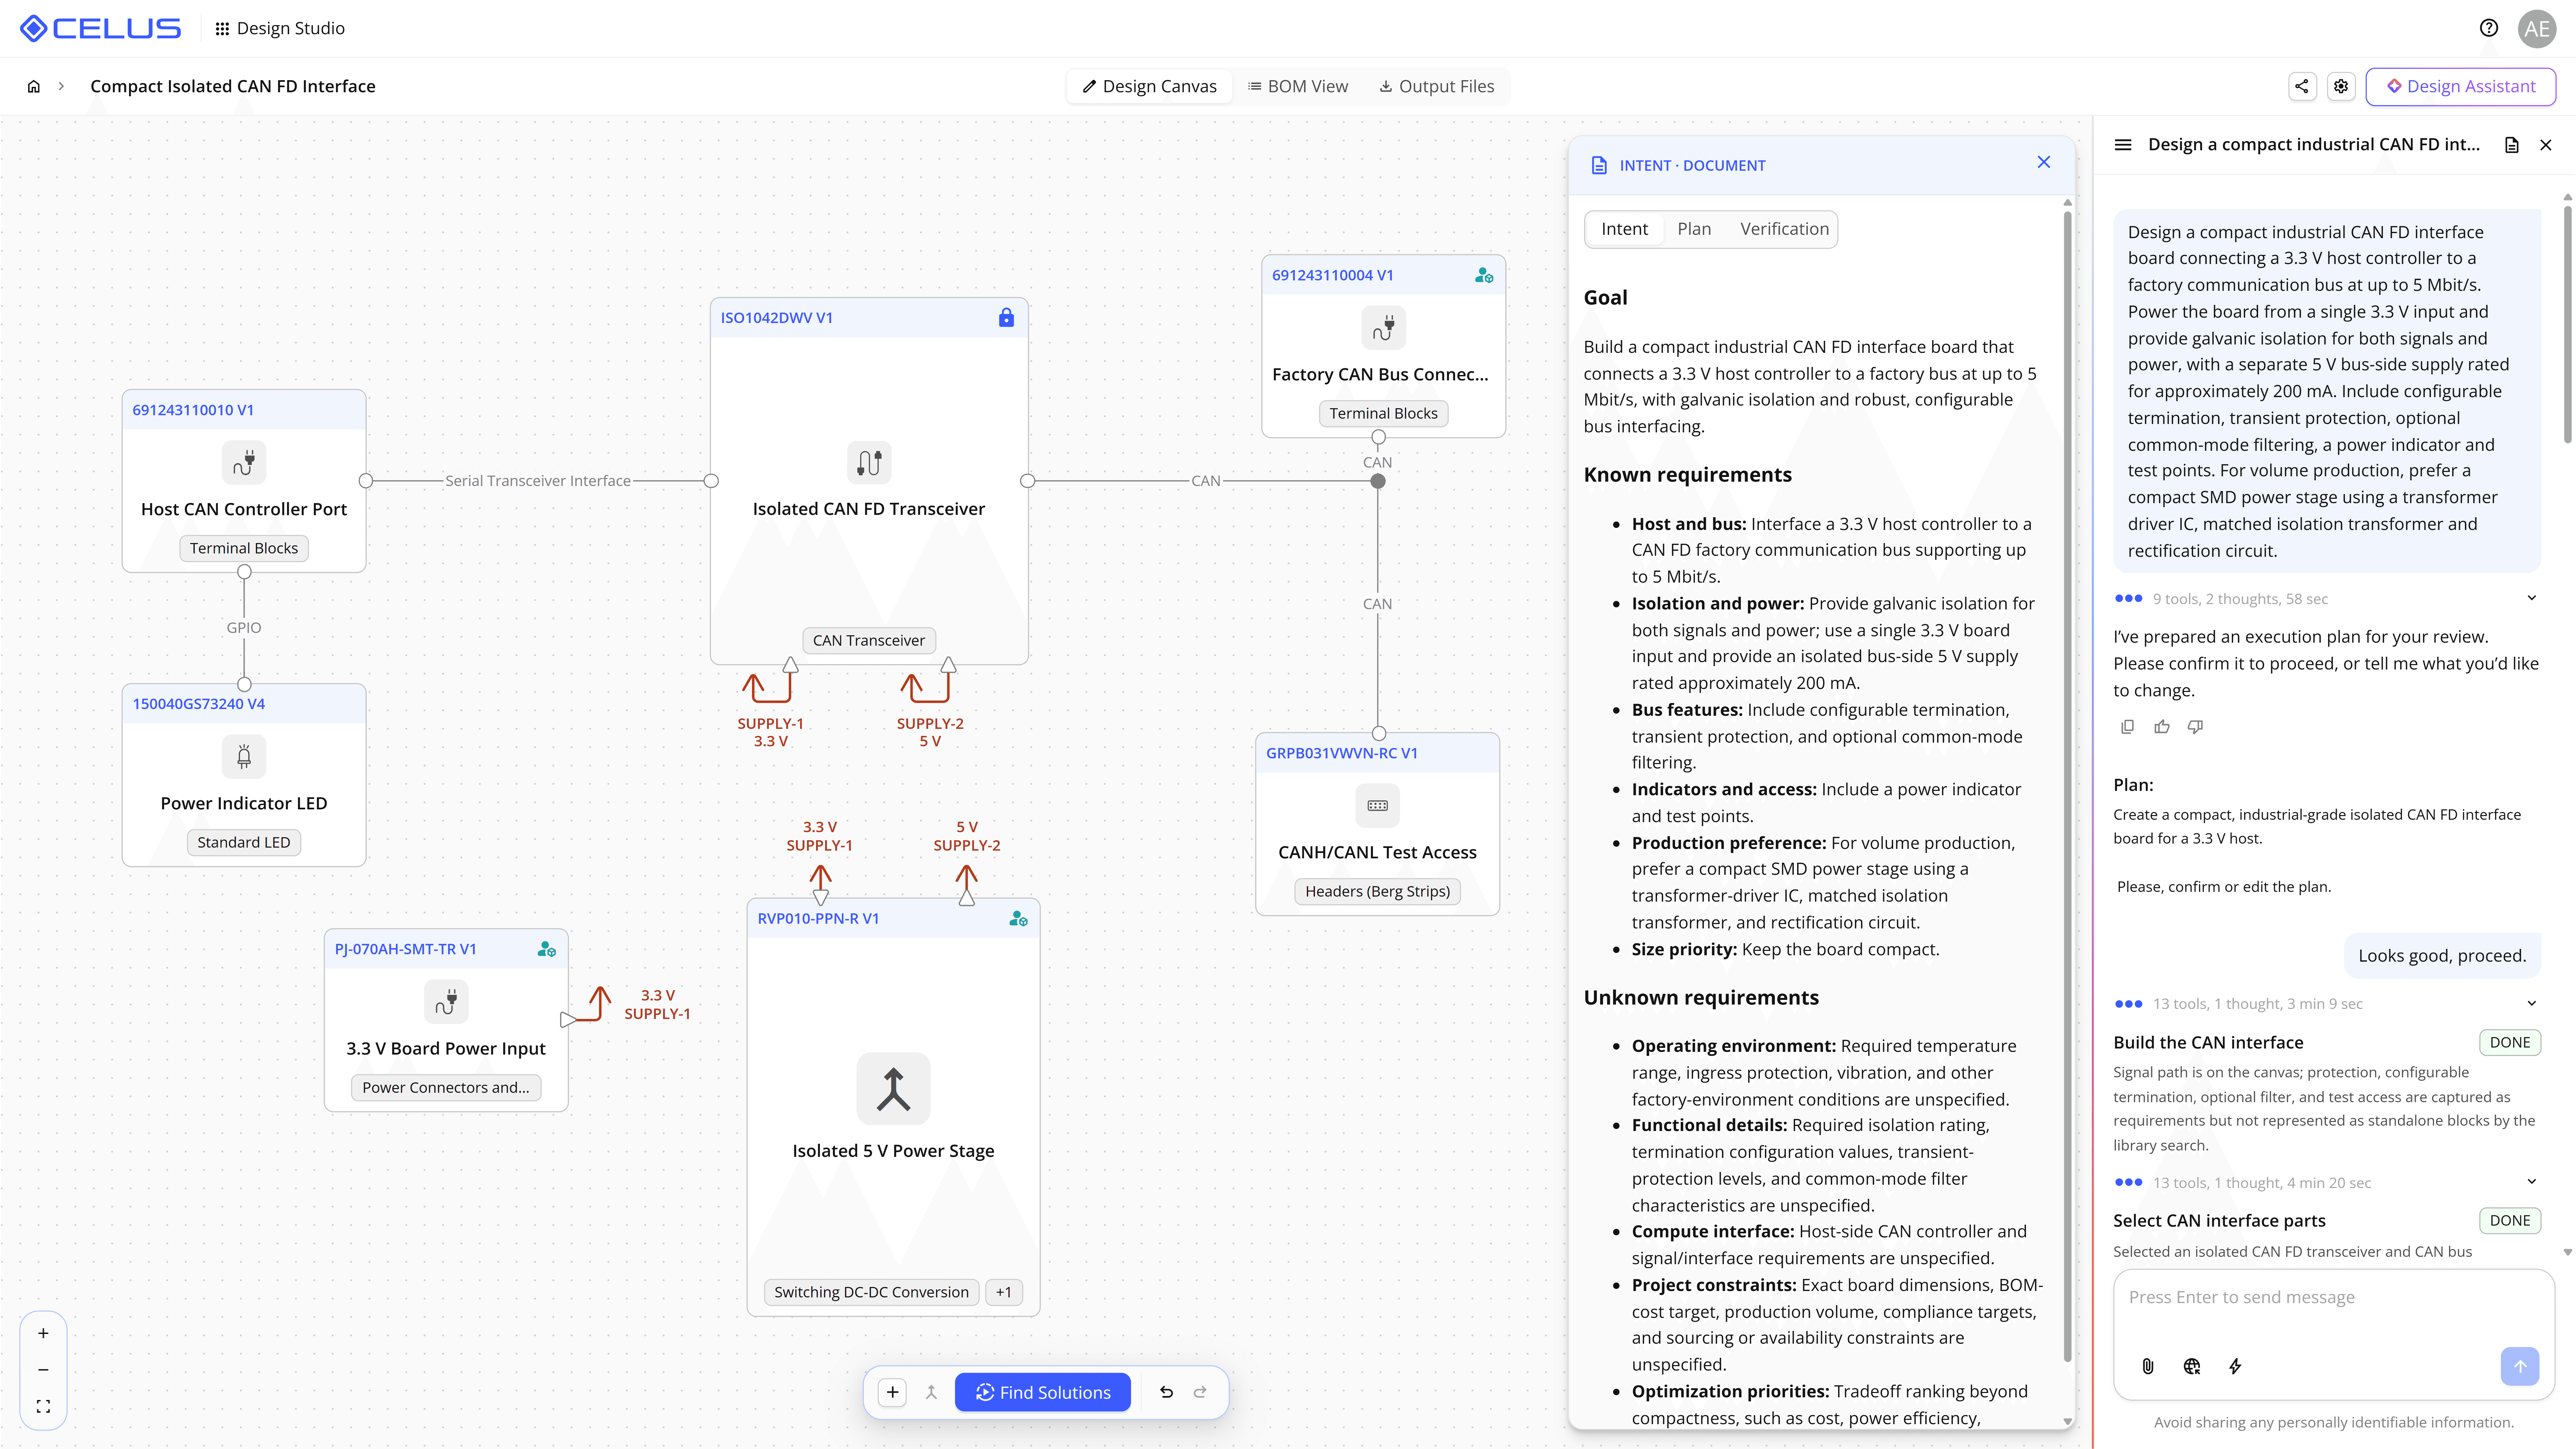Viewport: 2576px width, 1449px height.
Task: Redo the canvas action
Action: 1200,1392
